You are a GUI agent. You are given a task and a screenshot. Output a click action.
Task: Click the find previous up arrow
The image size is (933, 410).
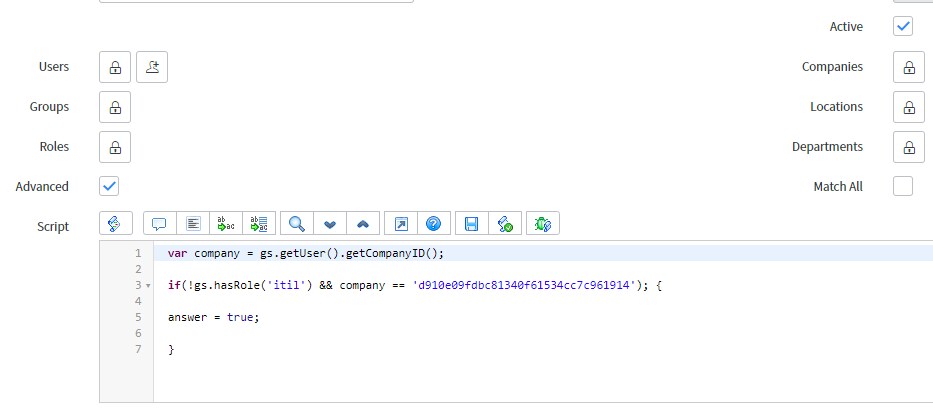[x=363, y=224]
